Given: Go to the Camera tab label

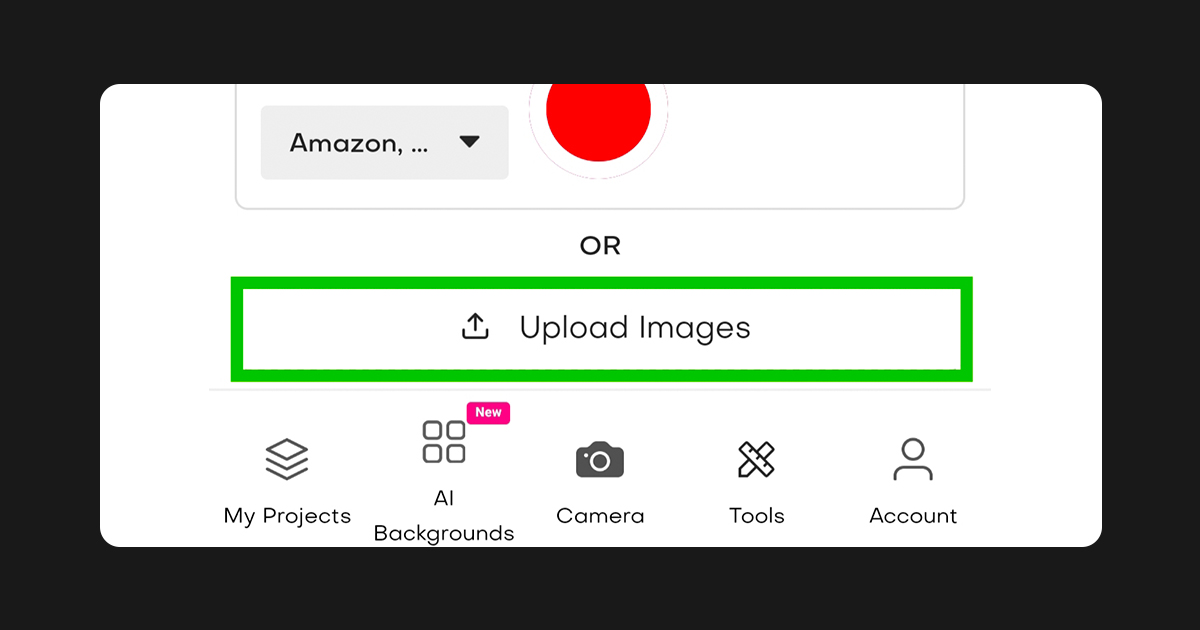Looking at the screenshot, I should click(x=600, y=516).
